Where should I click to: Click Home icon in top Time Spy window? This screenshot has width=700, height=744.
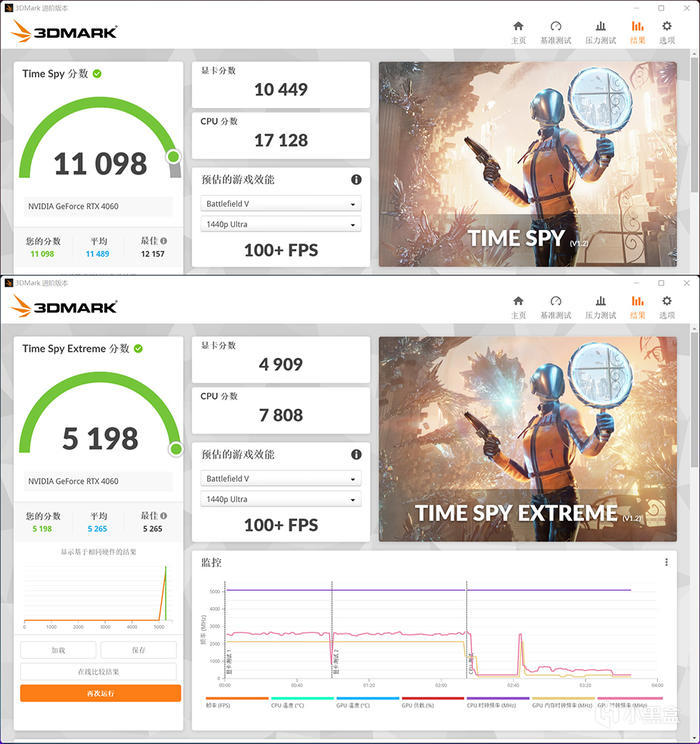click(x=518, y=32)
